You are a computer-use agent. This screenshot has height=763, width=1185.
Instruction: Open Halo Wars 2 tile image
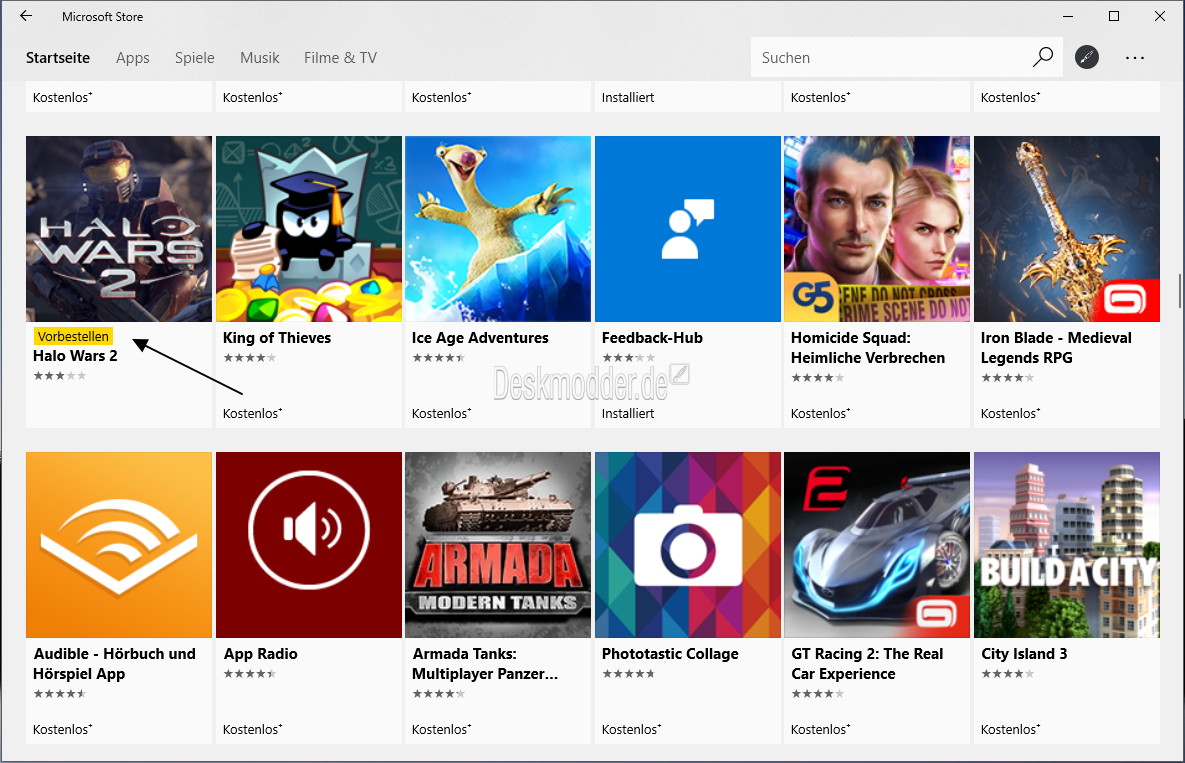click(119, 229)
